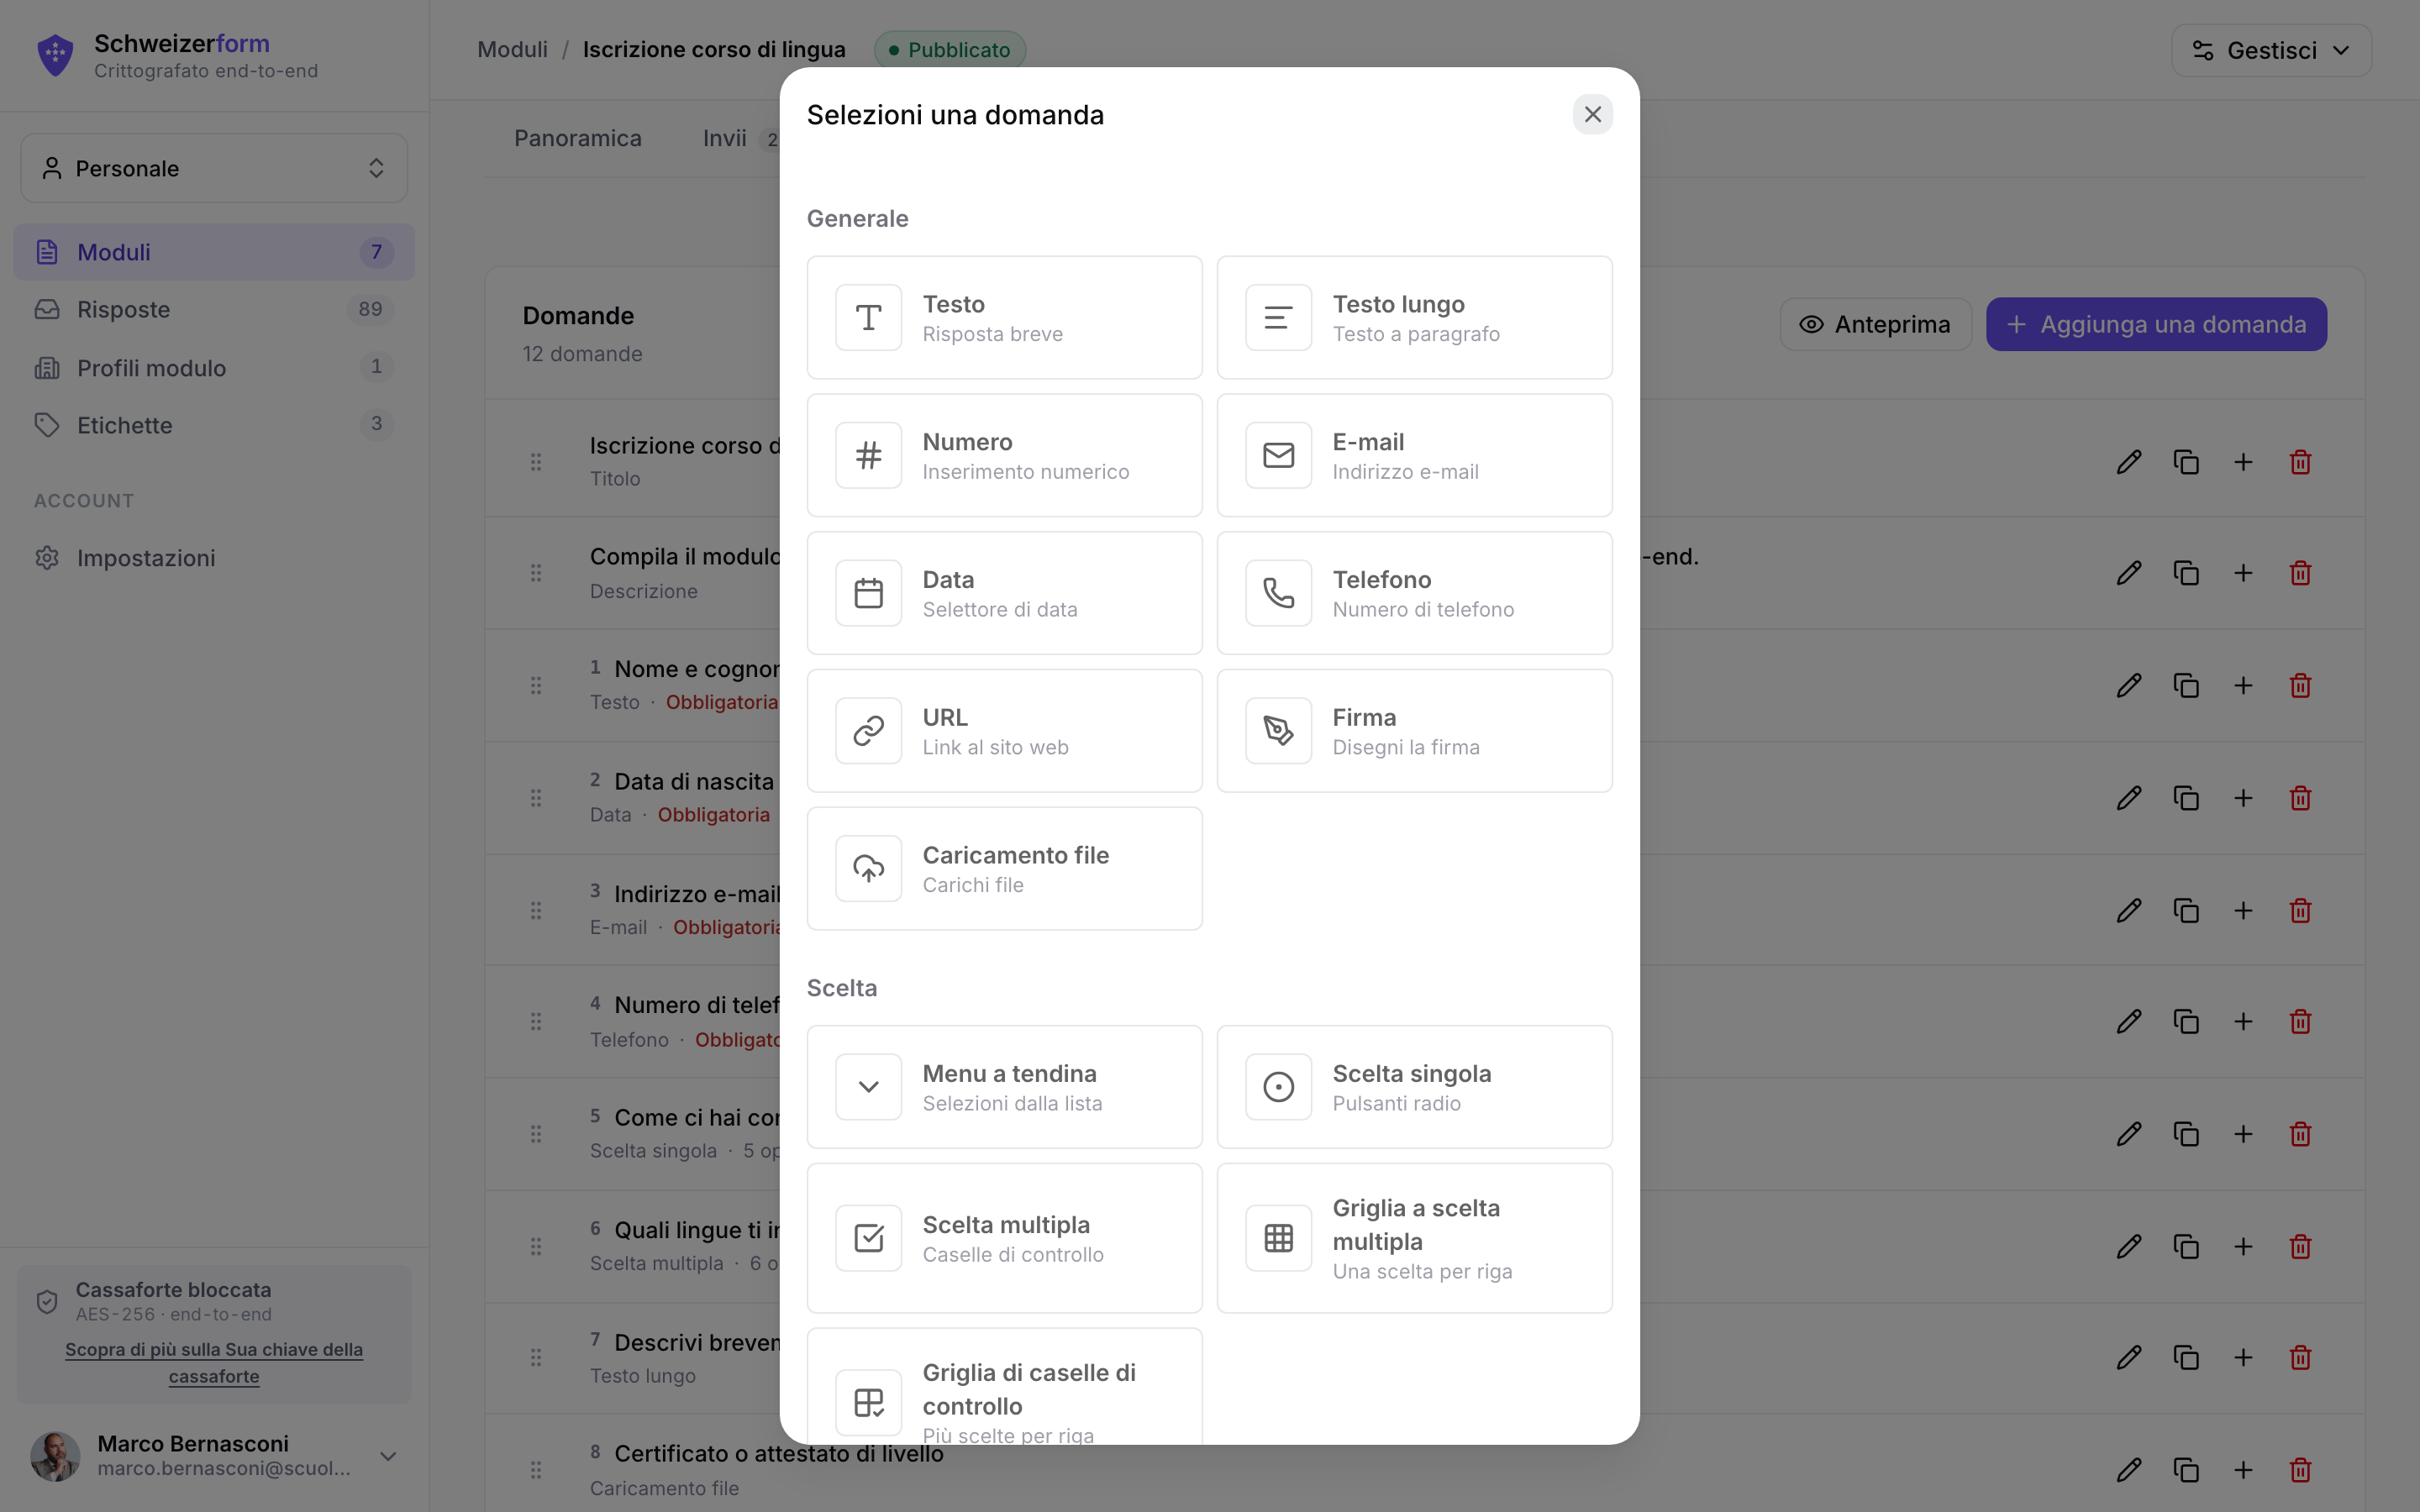This screenshot has height=1512, width=2420.
Task: Choose the Scelta multipla checkbox option
Action: pos(1004,1238)
